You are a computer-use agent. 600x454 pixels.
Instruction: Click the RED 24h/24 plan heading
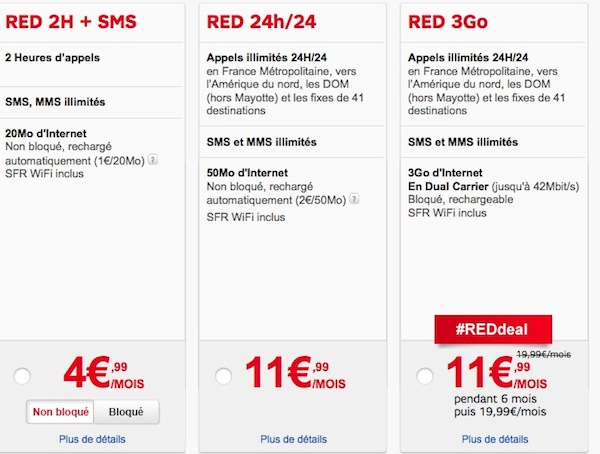pyautogui.click(x=261, y=21)
